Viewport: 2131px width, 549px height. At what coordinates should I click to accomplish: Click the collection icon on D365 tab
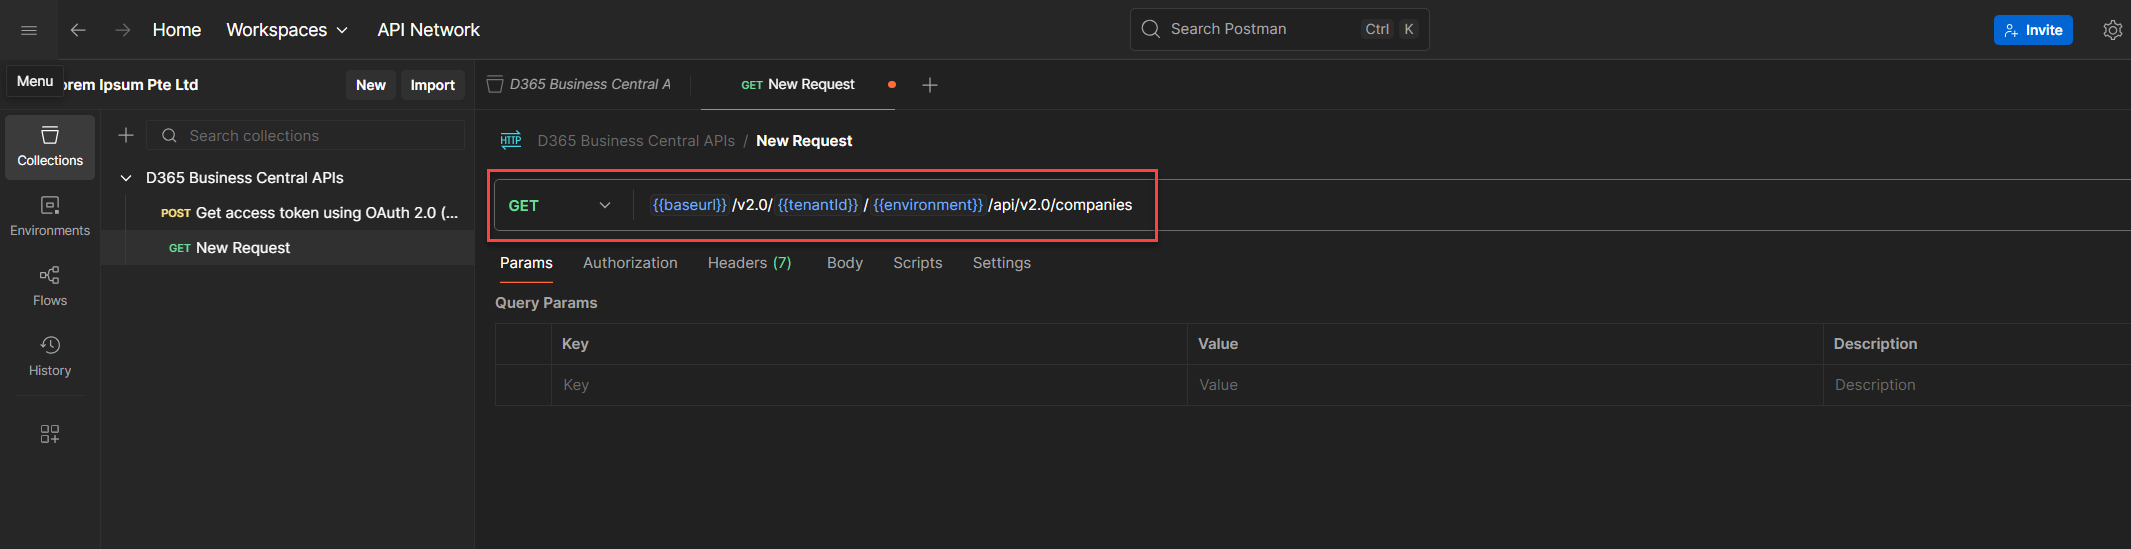[x=494, y=85]
